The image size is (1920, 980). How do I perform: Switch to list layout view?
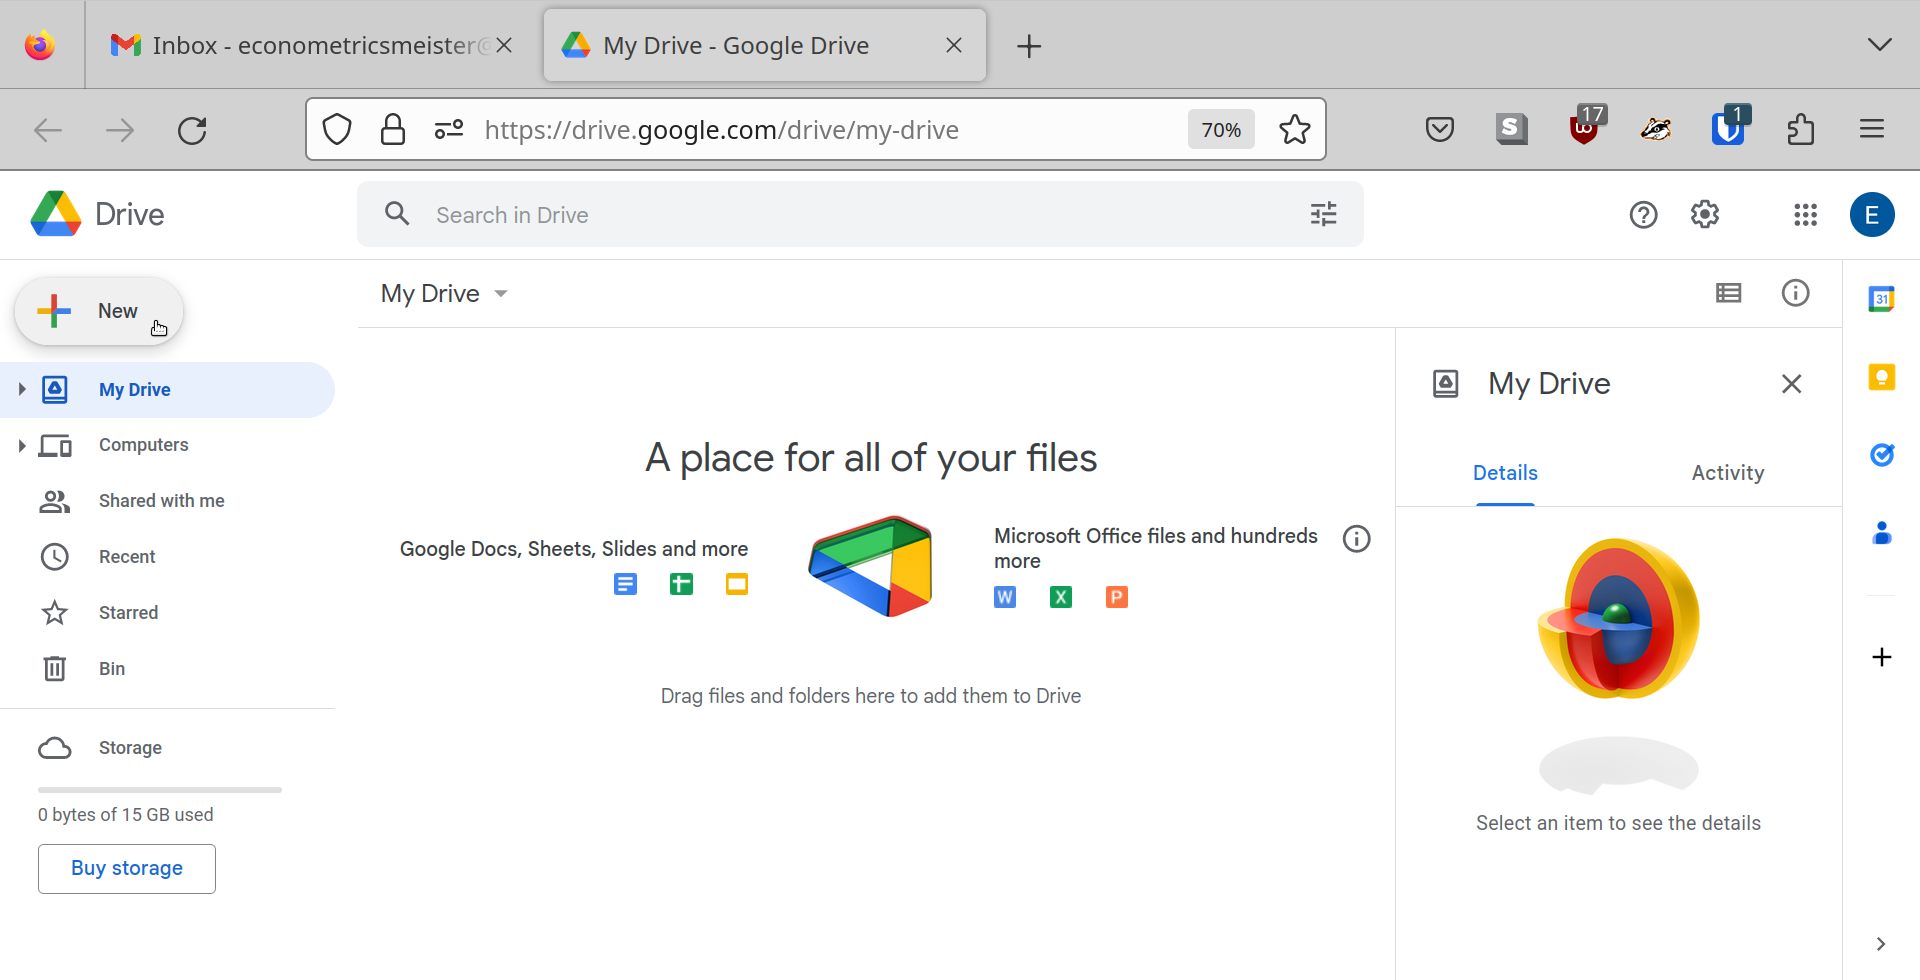pos(1728,293)
